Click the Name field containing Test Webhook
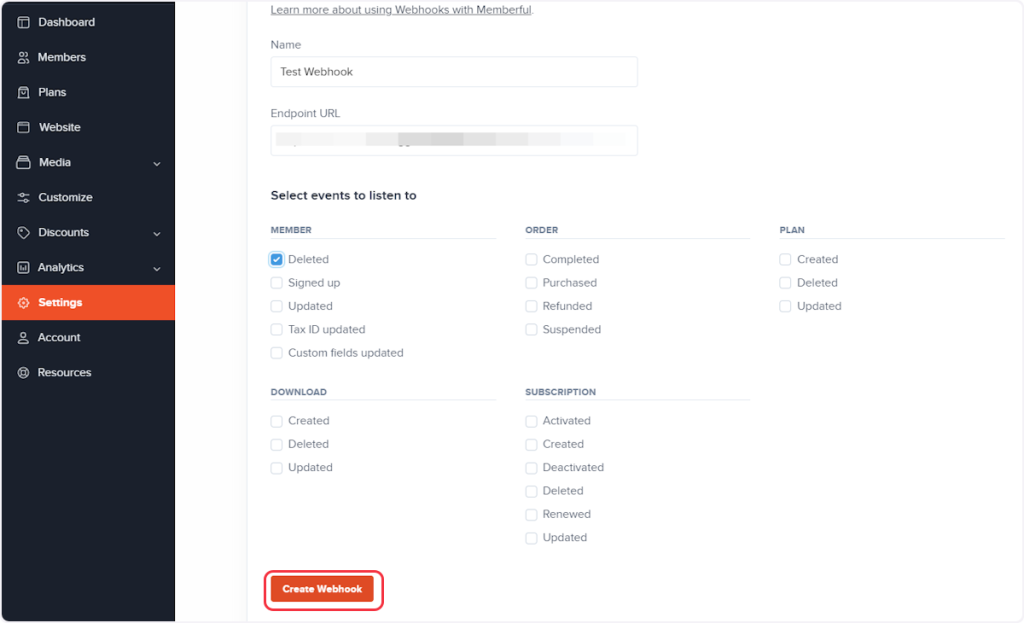This screenshot has width=1024, height=623. pyautogui.click(x=453, y=72)
